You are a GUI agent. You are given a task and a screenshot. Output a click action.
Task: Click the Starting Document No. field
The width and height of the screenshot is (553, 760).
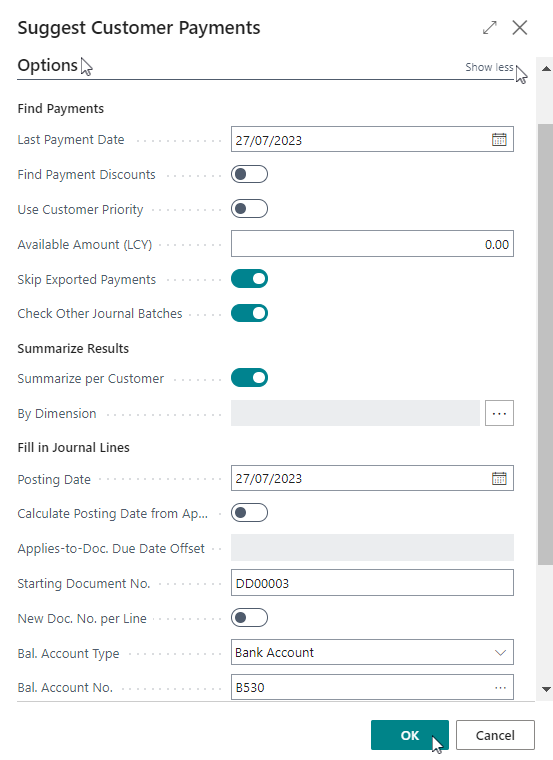[x=372, y=583]
